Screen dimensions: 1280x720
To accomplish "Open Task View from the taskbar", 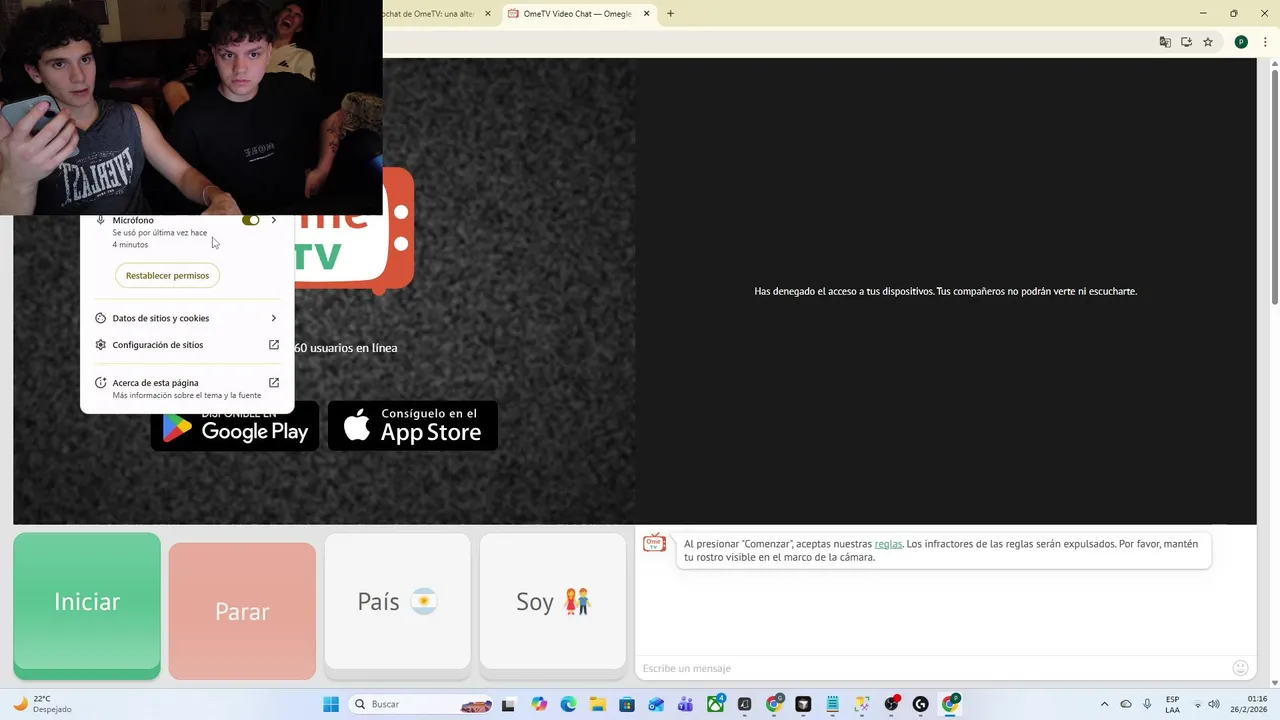I will tap(508, 704).
